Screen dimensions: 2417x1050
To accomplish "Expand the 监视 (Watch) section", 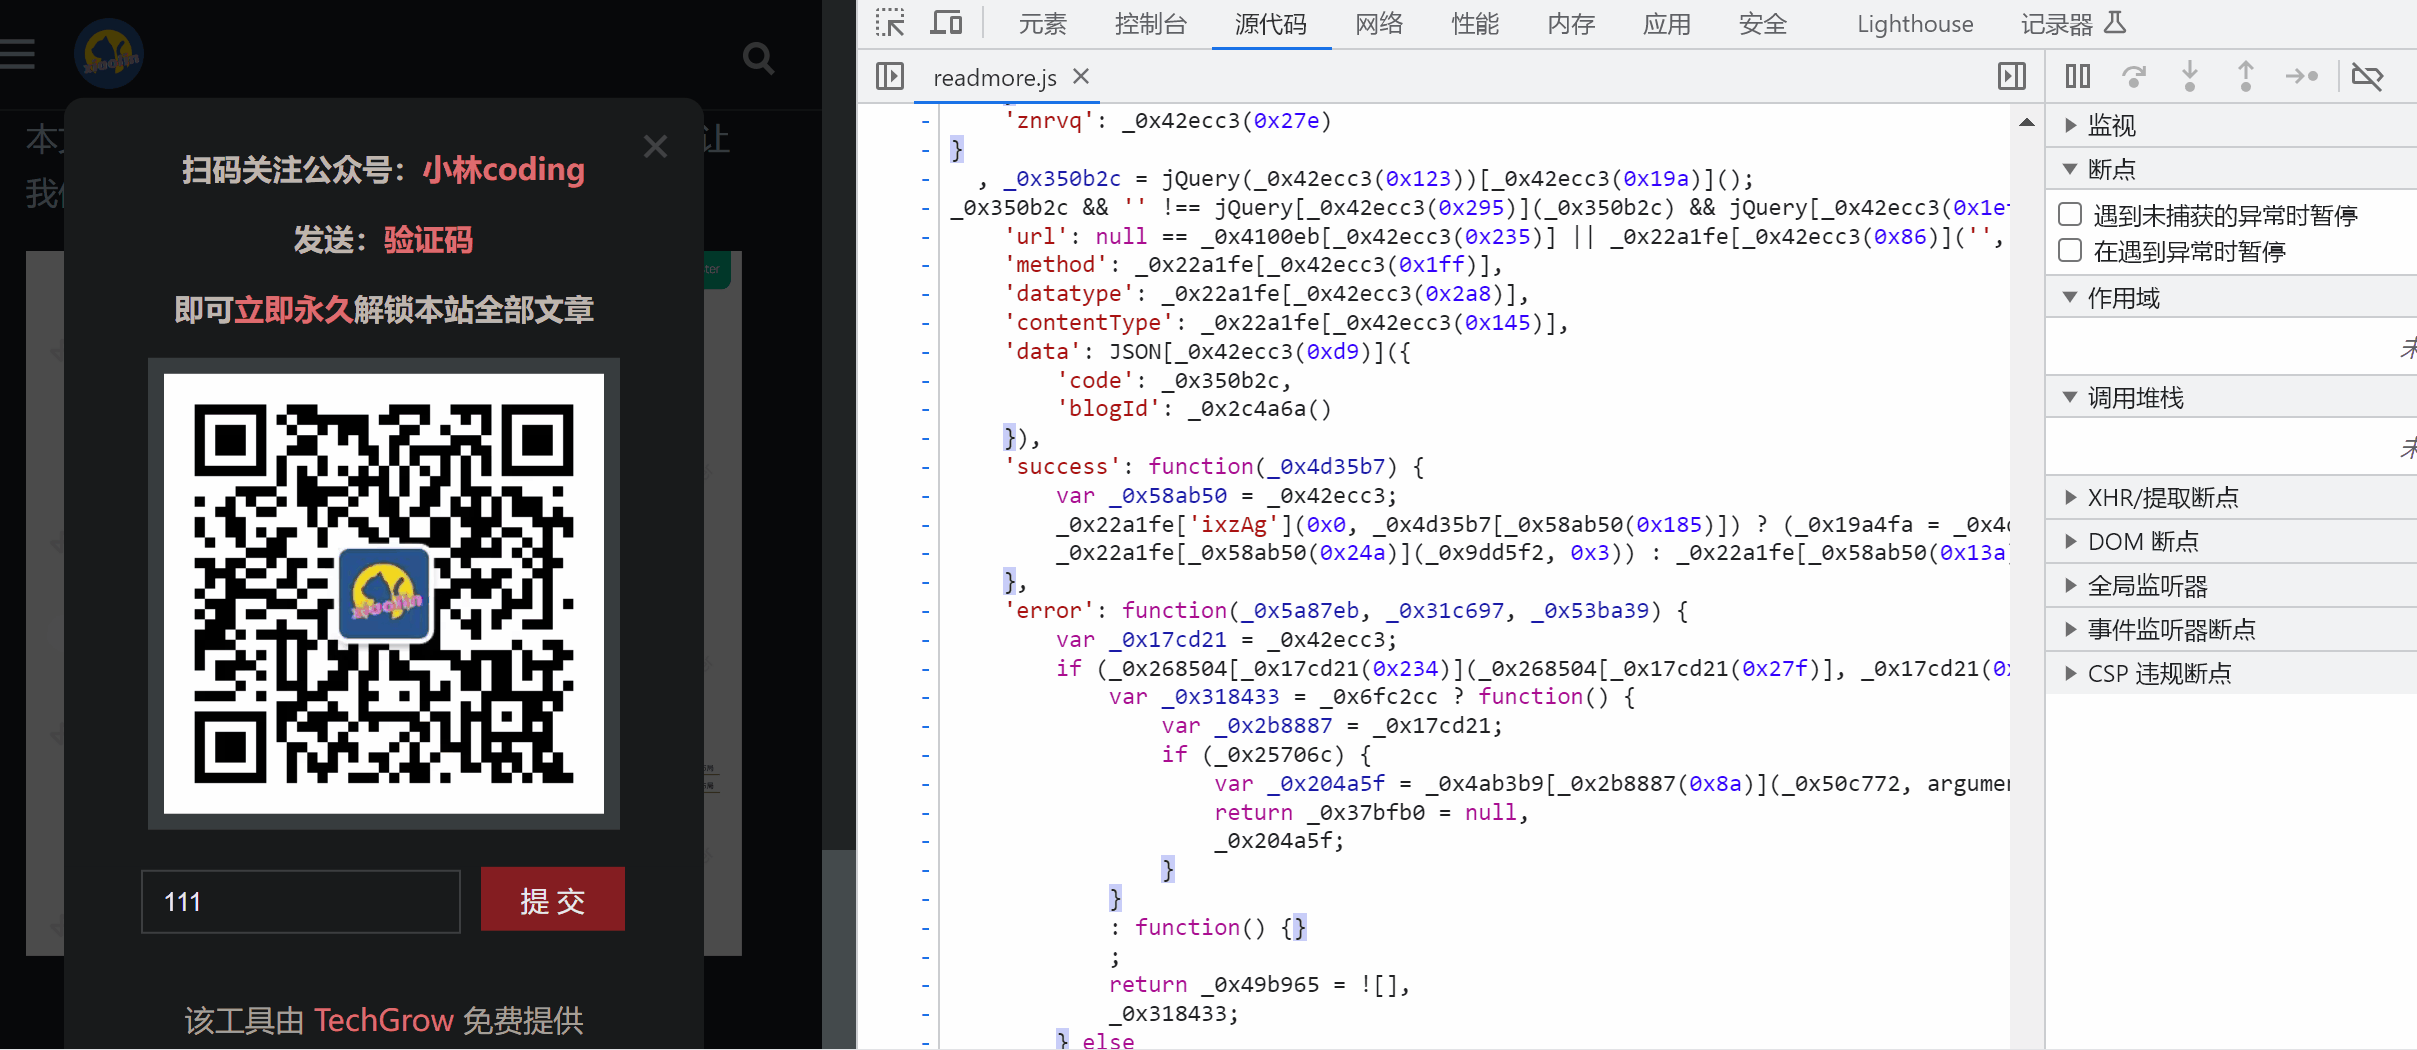I will (2231, 126).
